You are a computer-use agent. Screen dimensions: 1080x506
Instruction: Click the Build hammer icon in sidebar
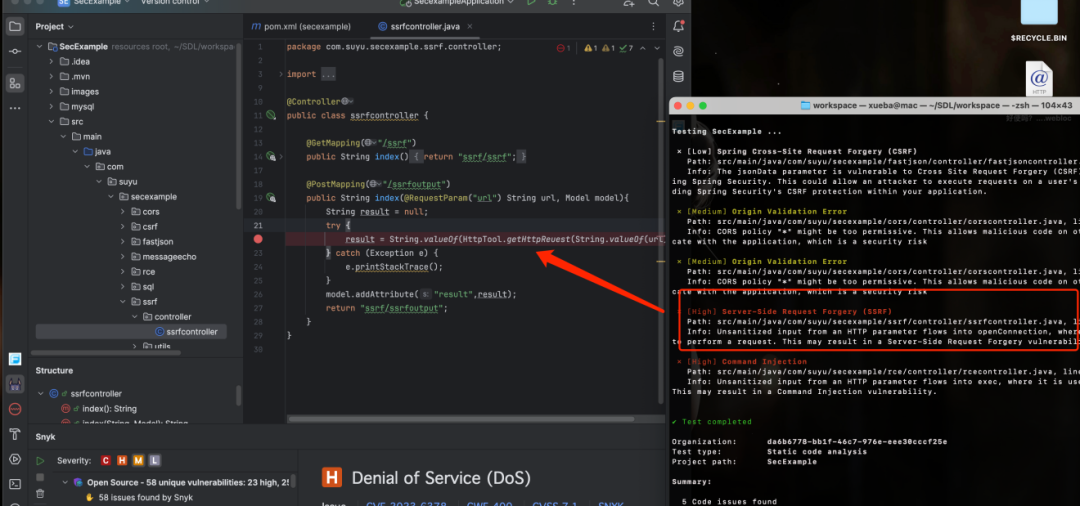[15, 434]
